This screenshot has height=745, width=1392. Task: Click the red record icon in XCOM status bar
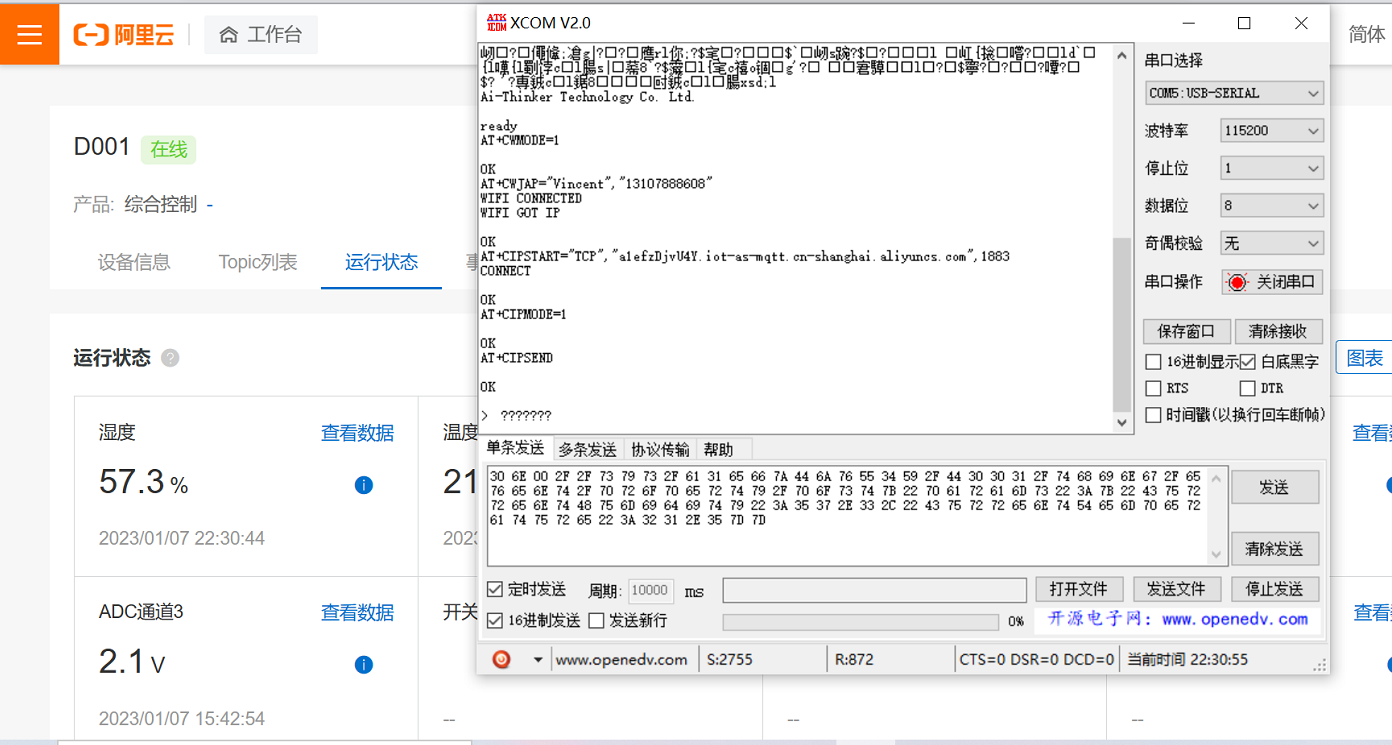[502, 659]
